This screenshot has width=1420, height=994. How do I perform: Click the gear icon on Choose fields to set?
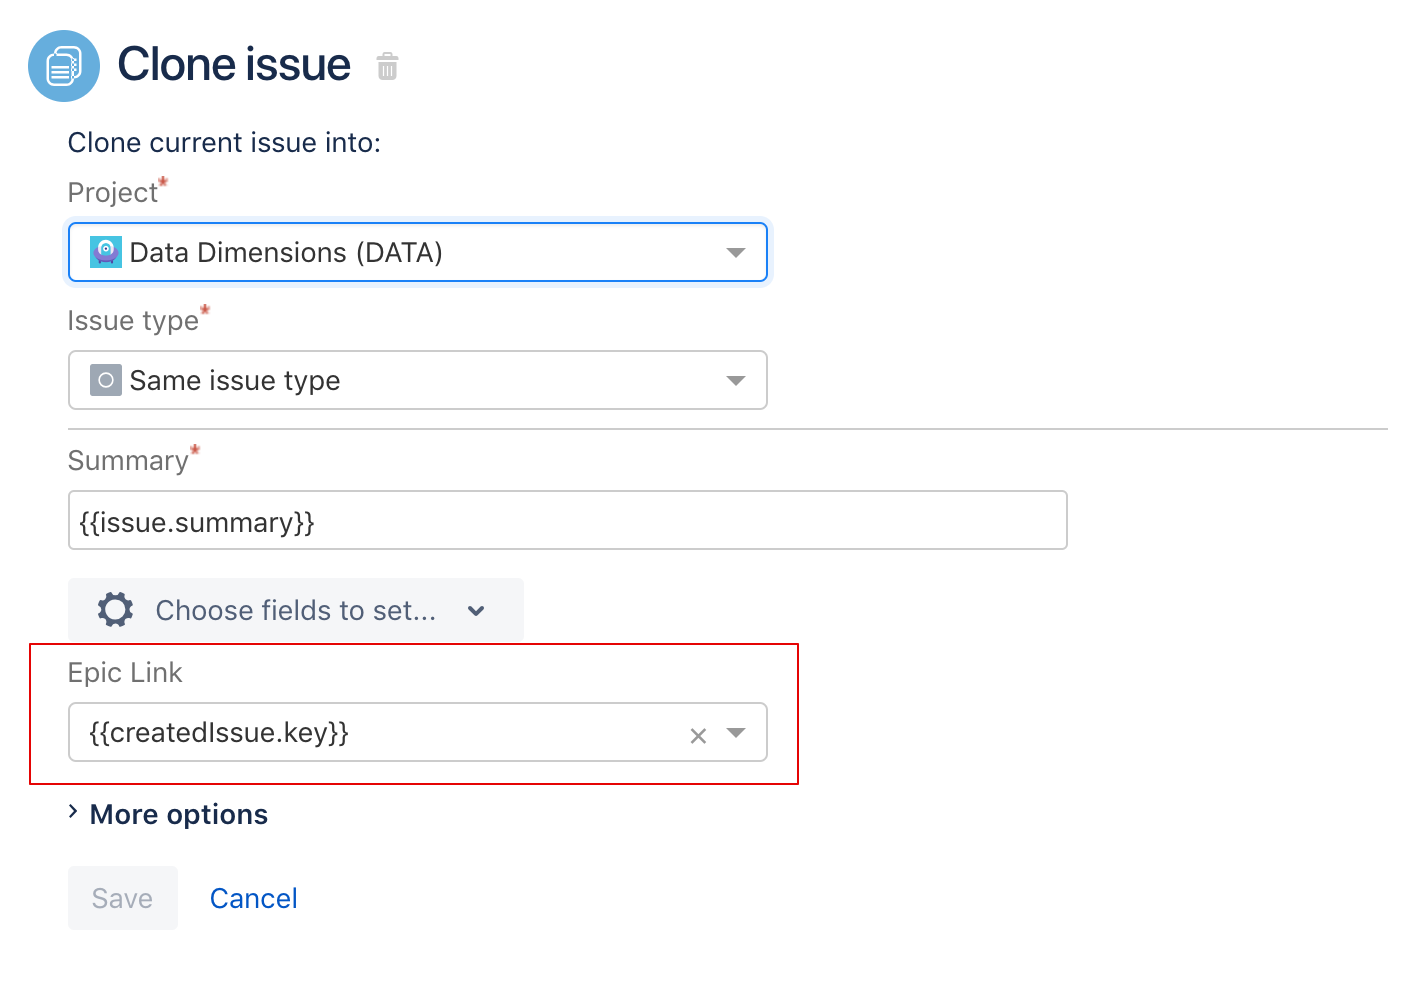115,610
